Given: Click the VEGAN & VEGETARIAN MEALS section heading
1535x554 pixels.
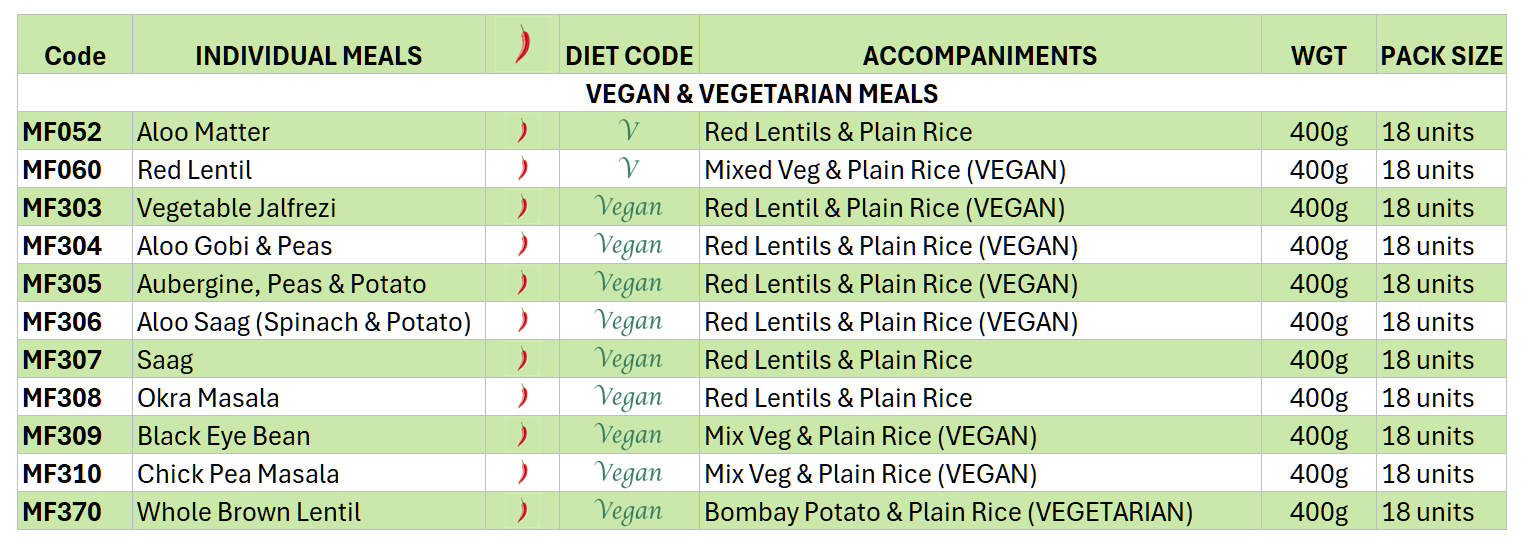Looking at the screenshot, I should click(x=761, y=94).
